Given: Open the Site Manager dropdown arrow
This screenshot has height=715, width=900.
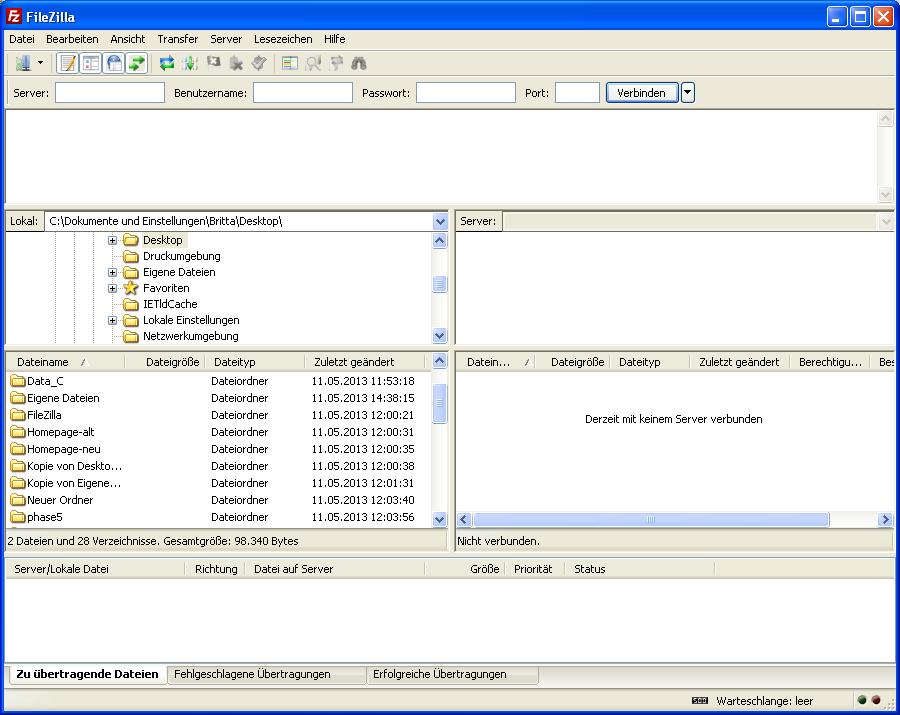Looking at the screenshot, I should [x=40, y=63].
